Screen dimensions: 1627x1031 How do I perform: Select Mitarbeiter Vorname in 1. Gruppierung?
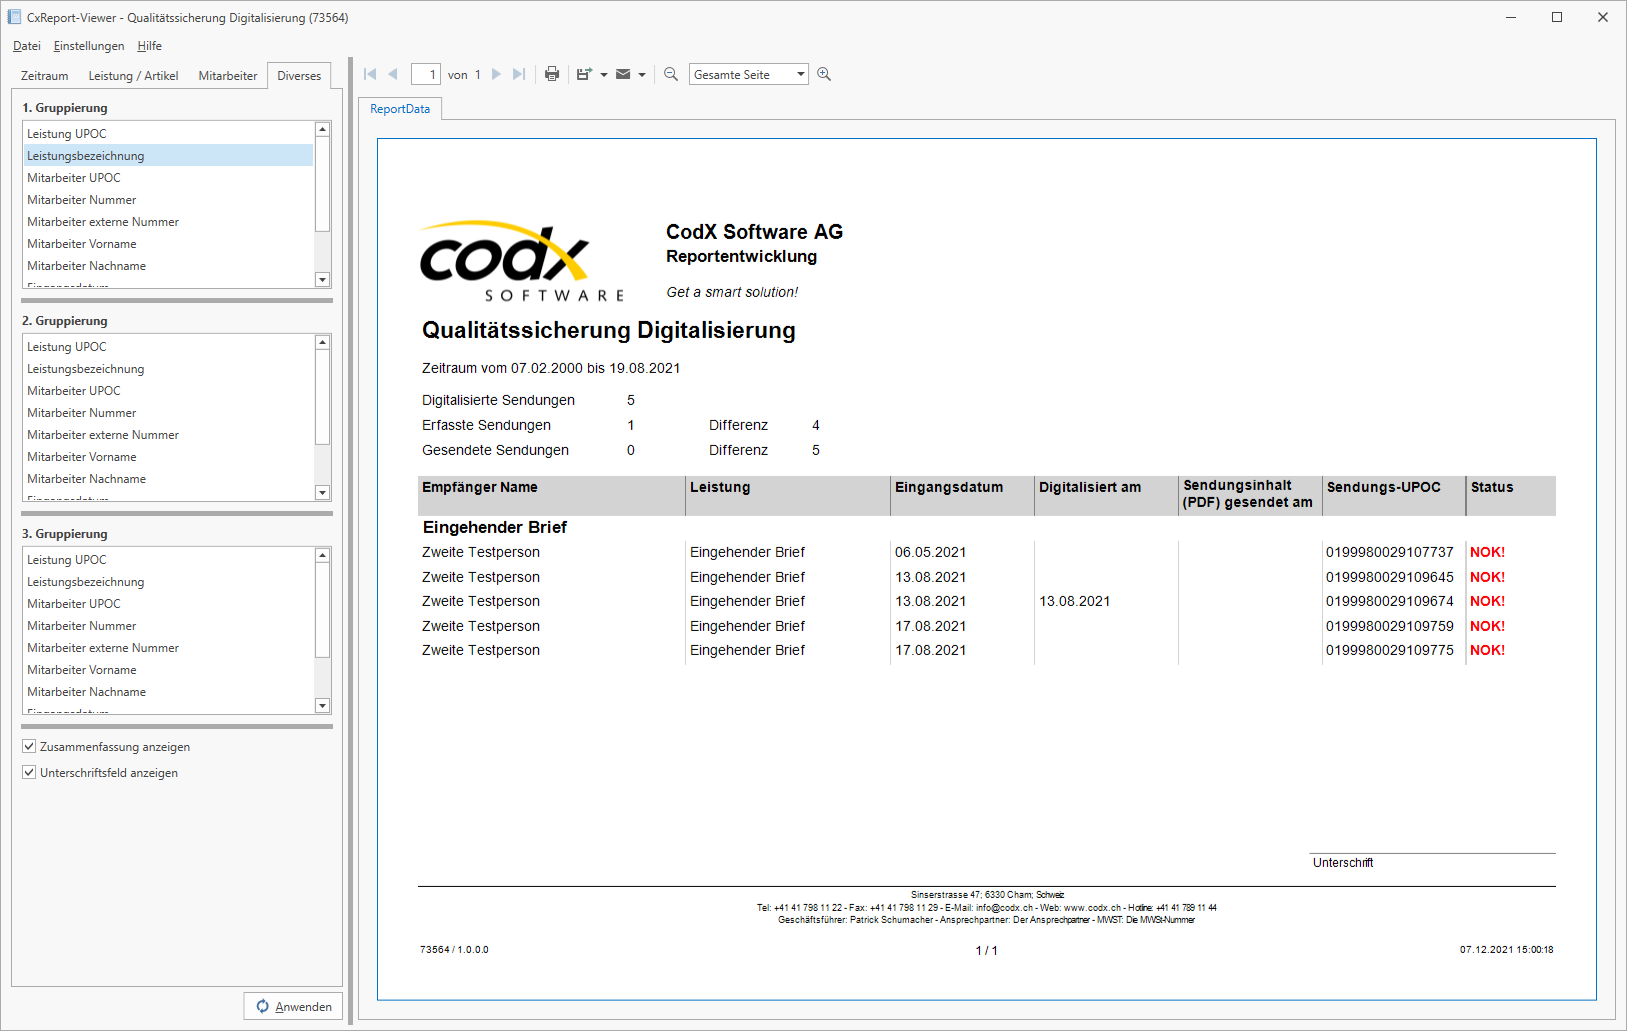pos(168,244)
